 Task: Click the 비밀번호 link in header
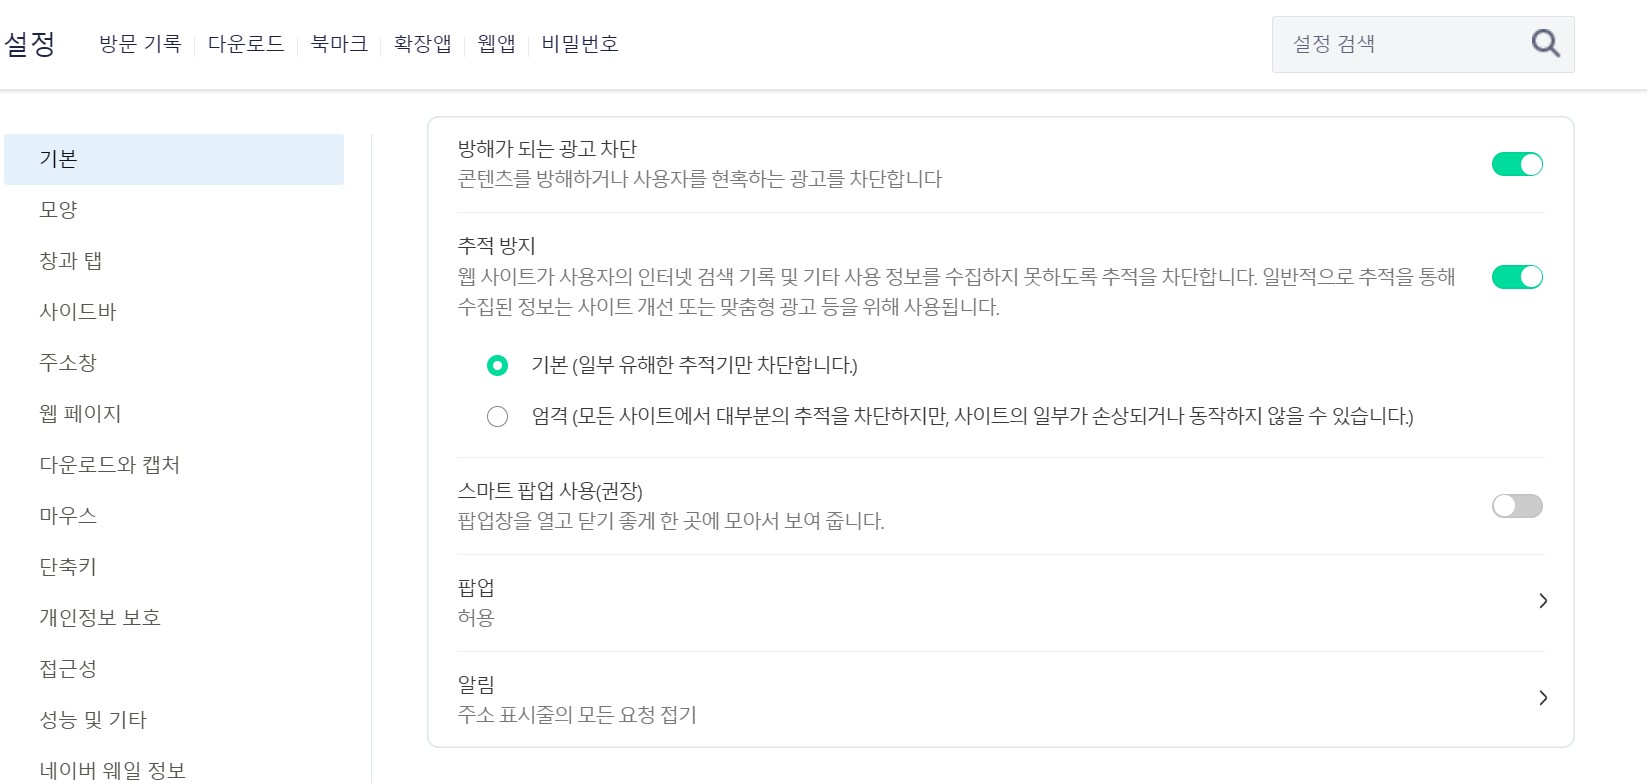pos(580,44)
